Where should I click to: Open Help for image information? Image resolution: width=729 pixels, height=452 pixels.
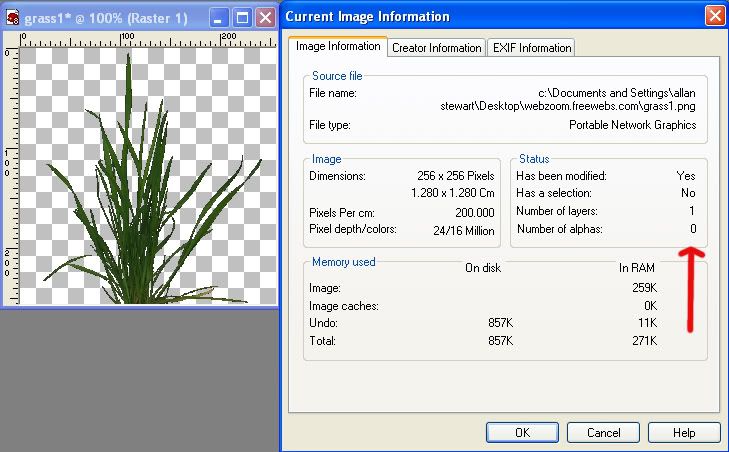[x=684, y=433]
